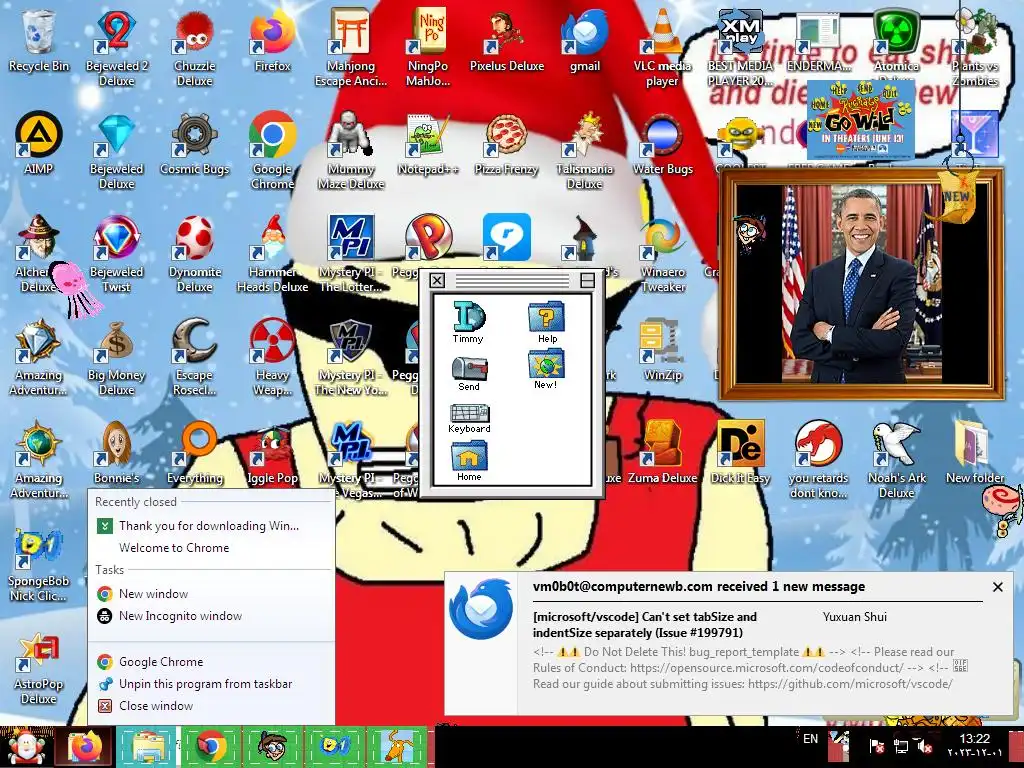1024x768 pixels.
Task: Open Heavy Weapon desktop icon
Action: (x=272, y=355)
